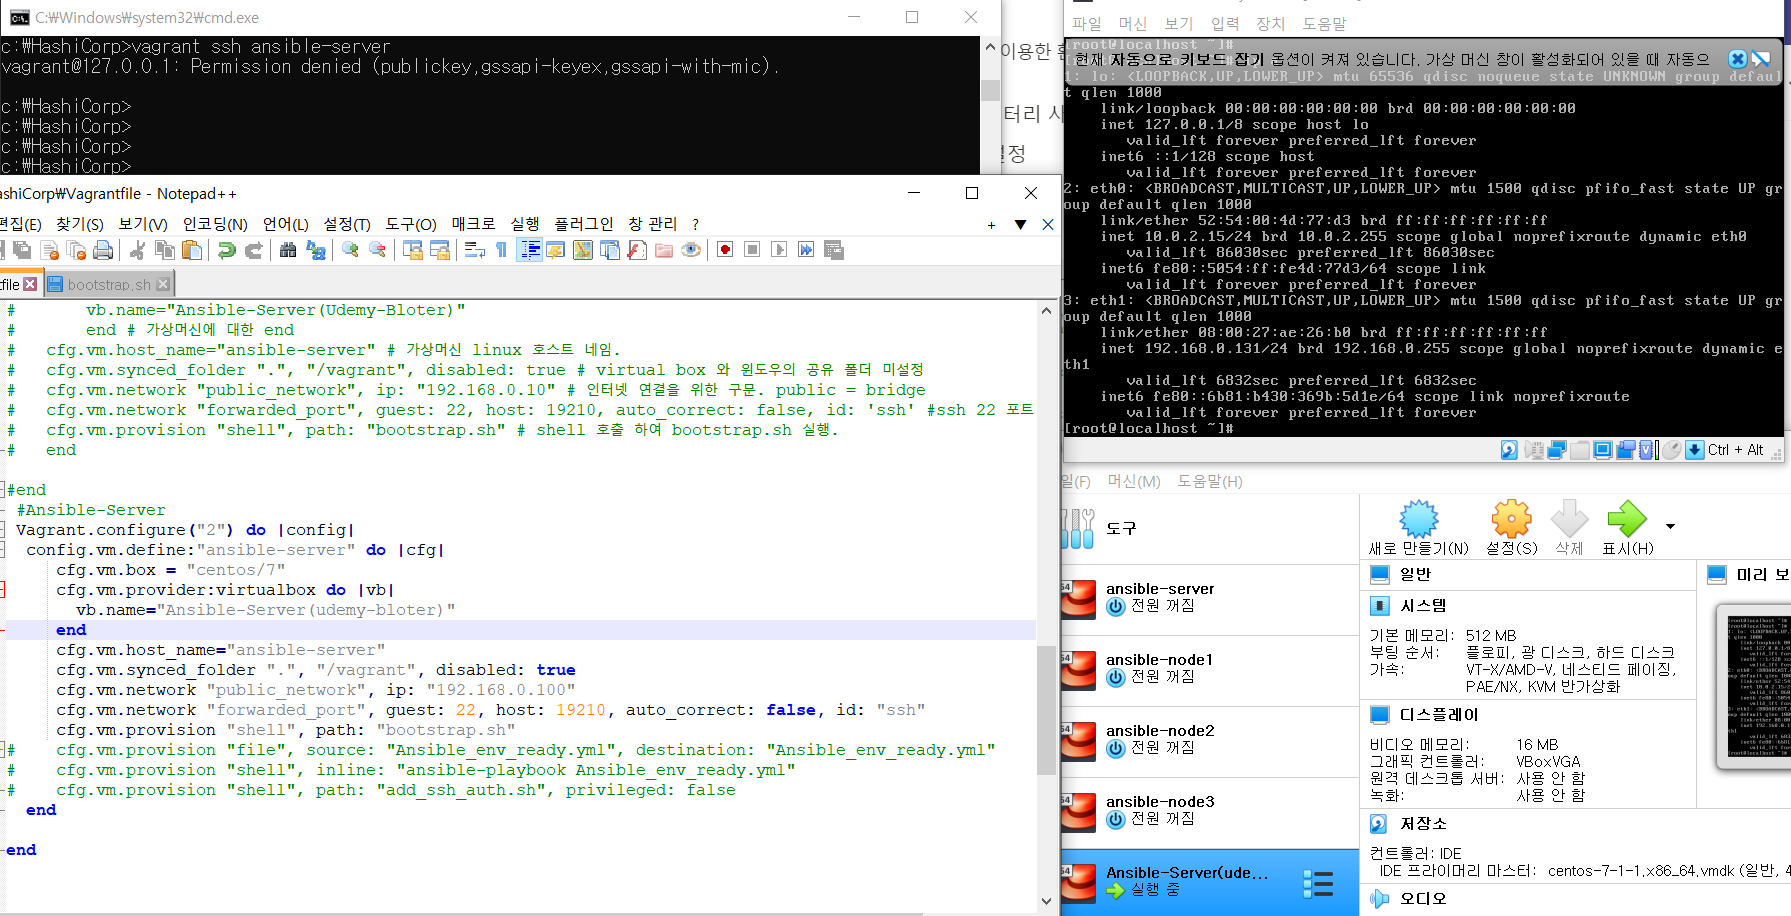Run macro multiple times icon
This screenshot has width=1791, height=916.
pos(806,250)
